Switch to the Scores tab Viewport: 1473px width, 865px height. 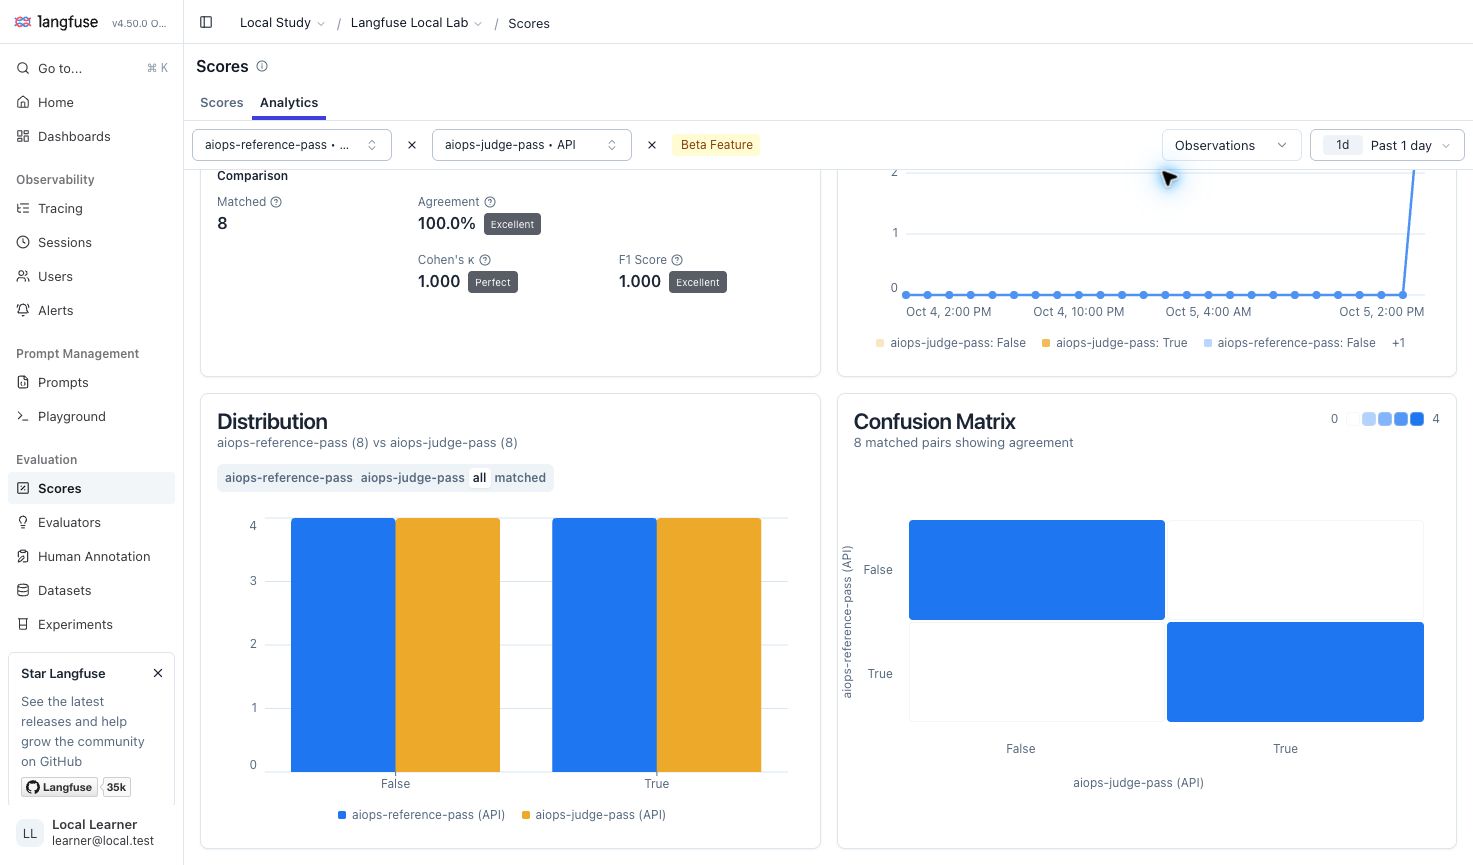222,102
